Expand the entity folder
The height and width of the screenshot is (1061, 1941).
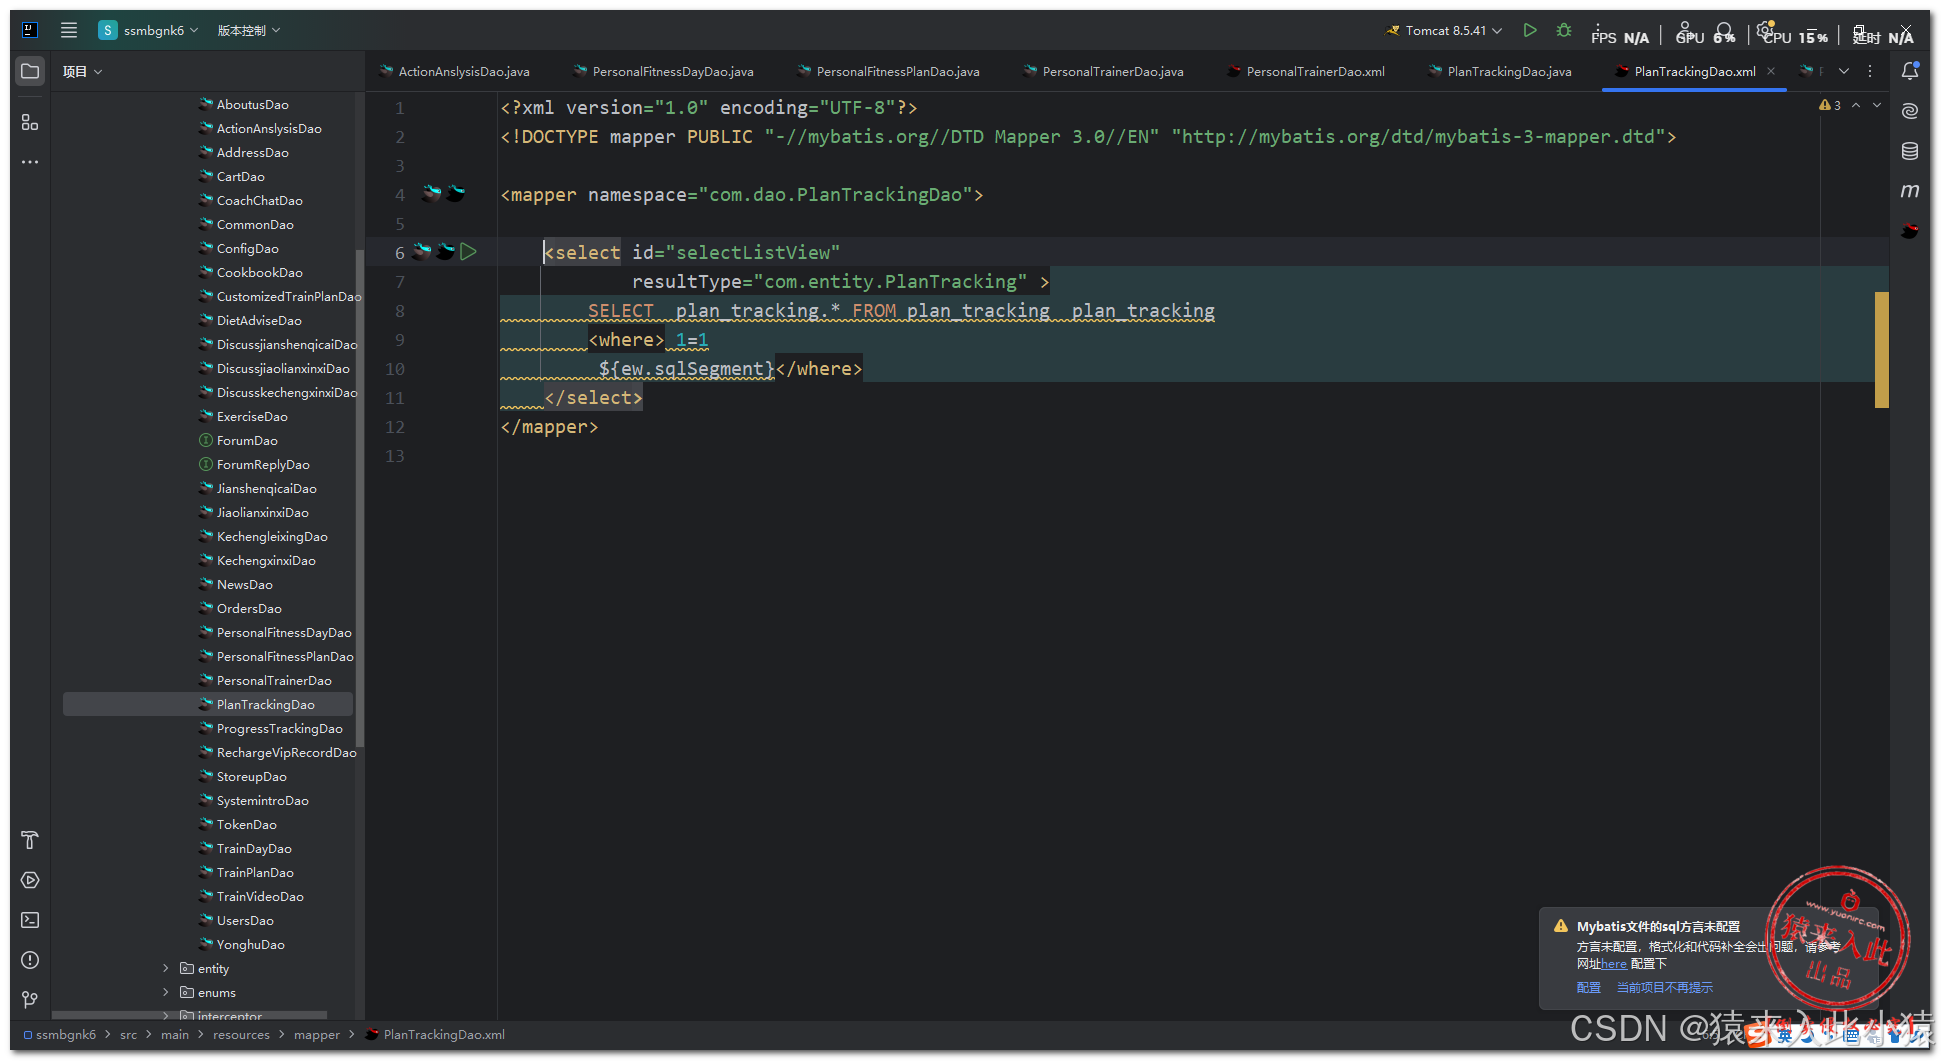166,968
